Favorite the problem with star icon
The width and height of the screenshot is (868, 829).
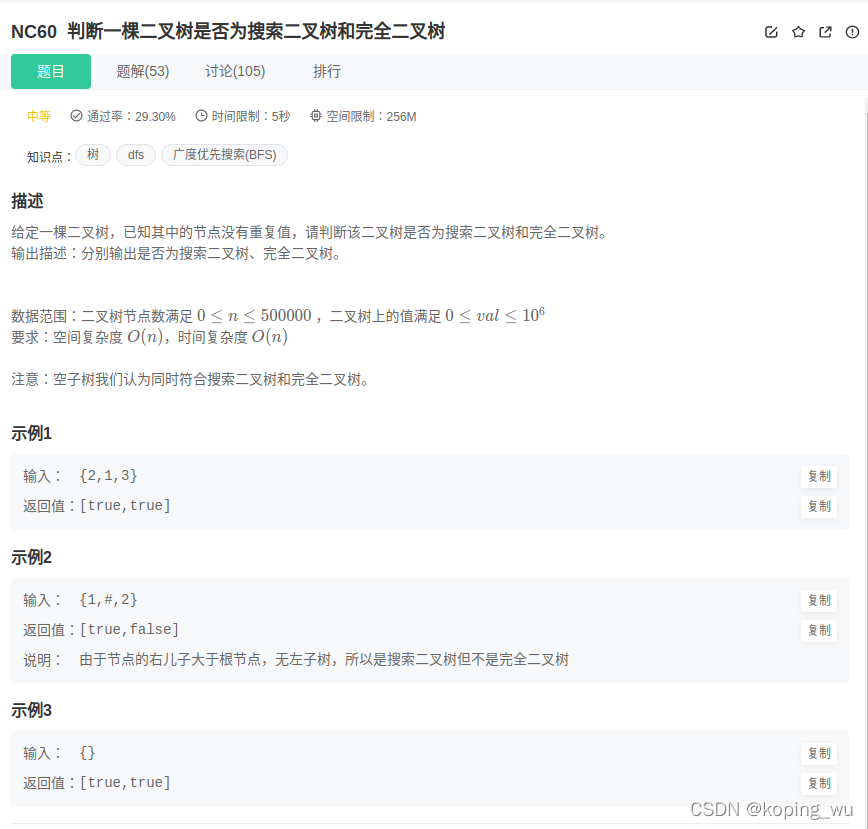coord(798,32)
